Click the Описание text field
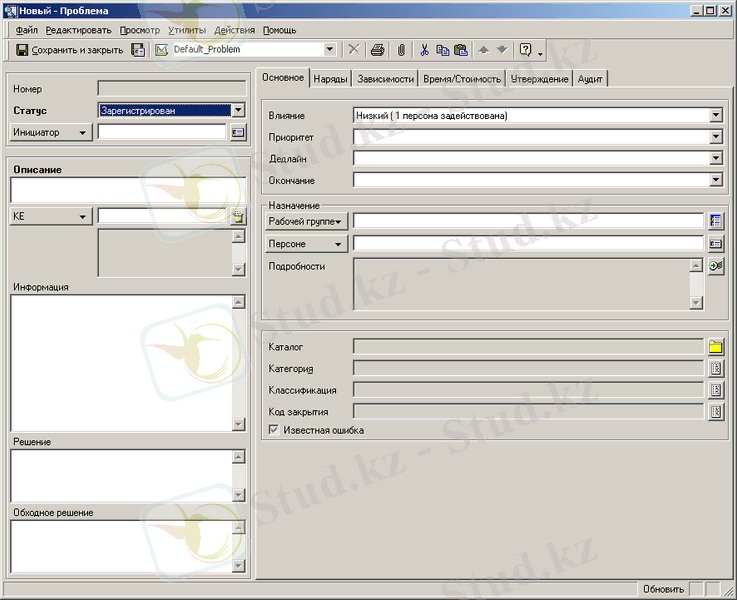 (127, 189)
